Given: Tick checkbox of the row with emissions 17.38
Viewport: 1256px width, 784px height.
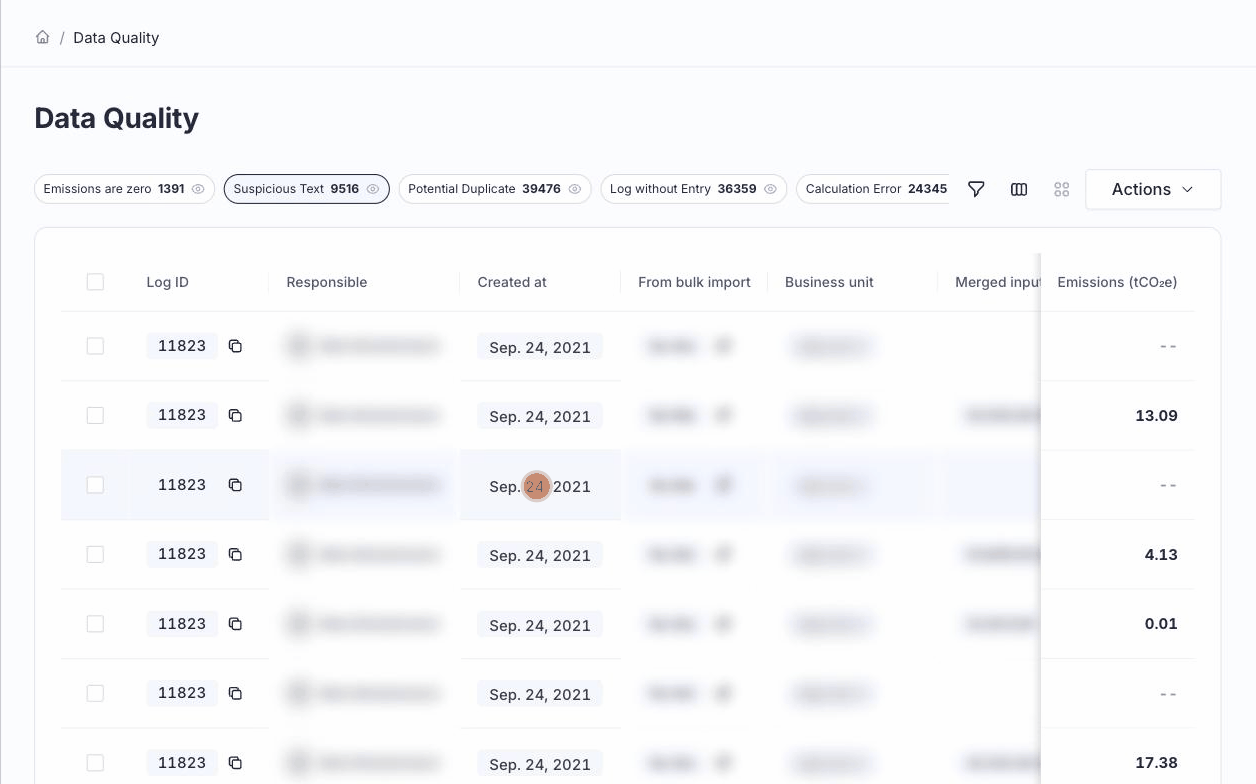Looking at the screenshot, I should 95,763.
